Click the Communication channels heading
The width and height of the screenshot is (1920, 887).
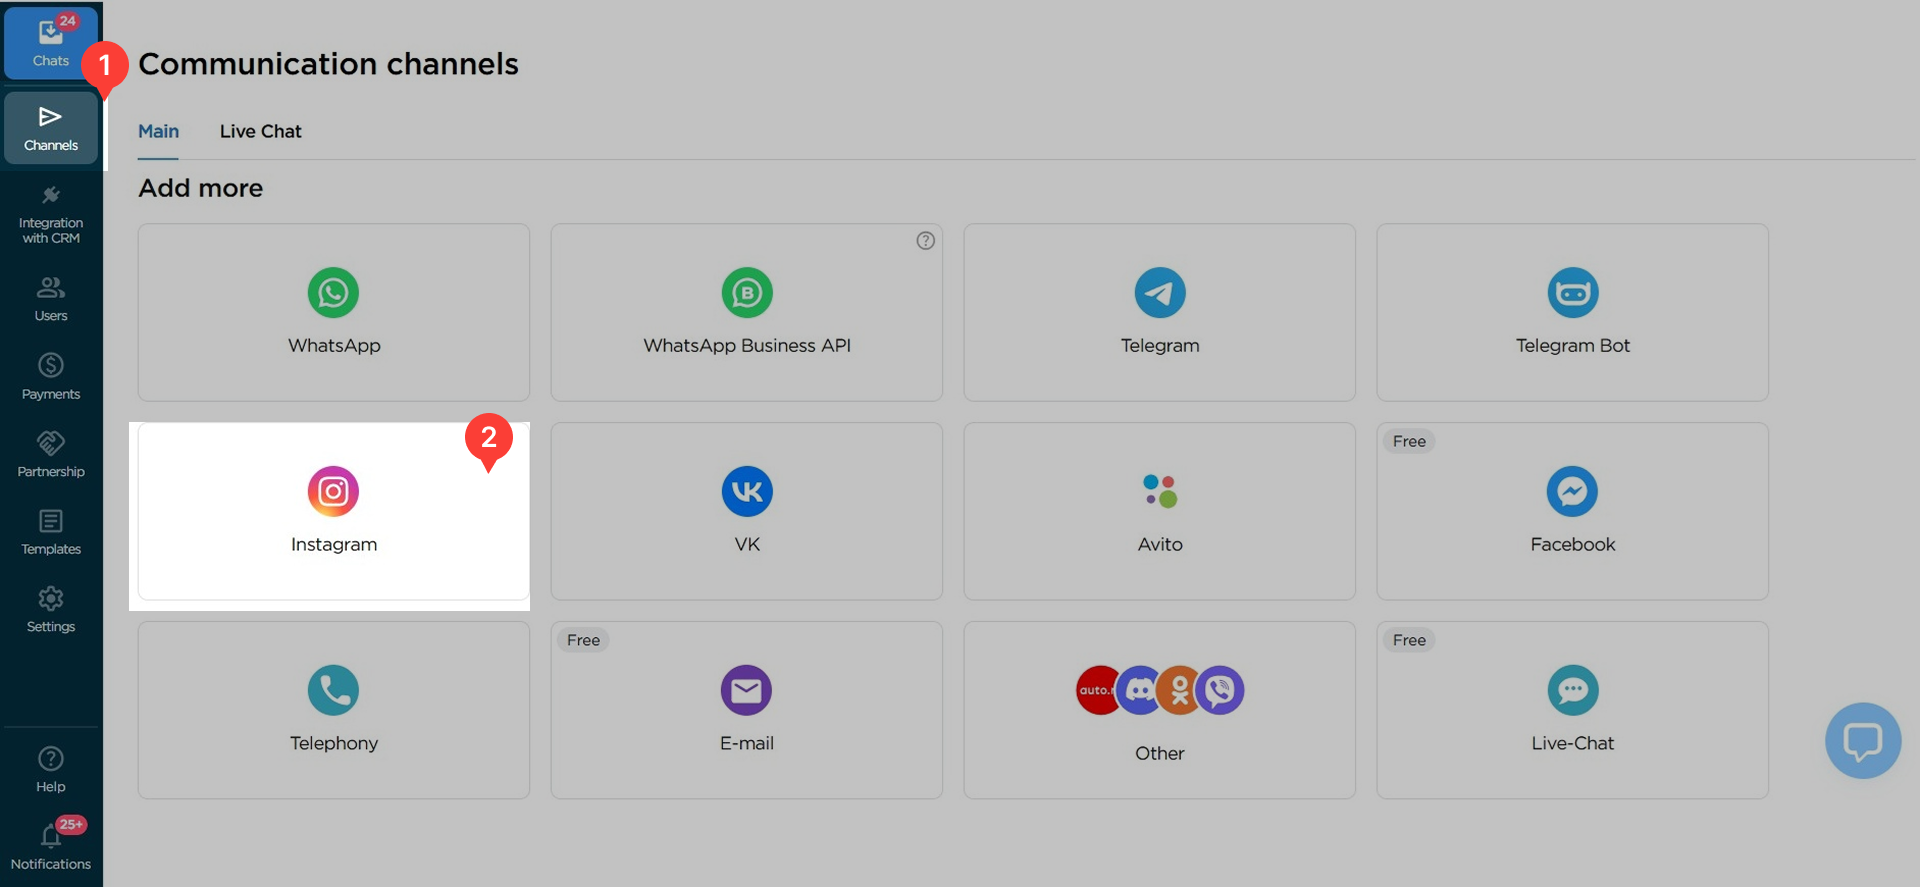click(328, 64)
